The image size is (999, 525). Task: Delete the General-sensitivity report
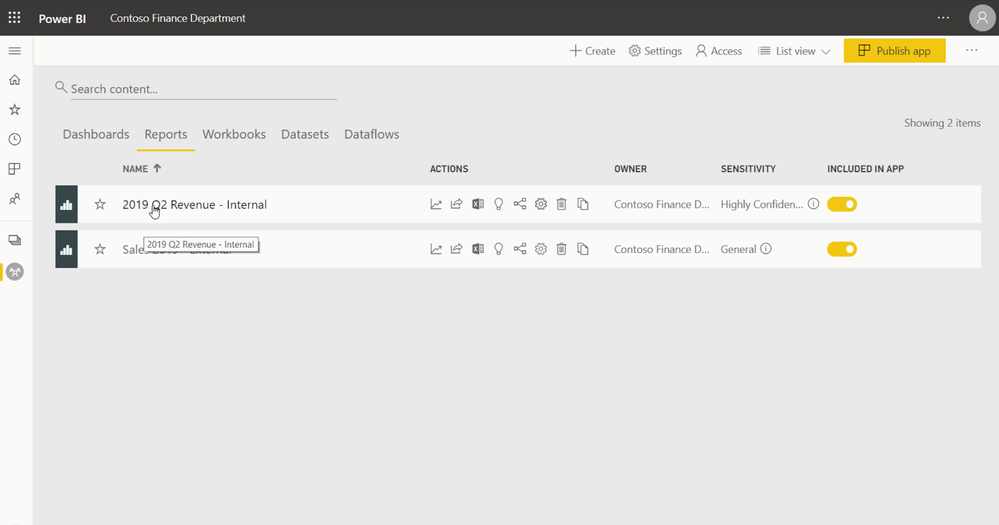click(561, 249)
